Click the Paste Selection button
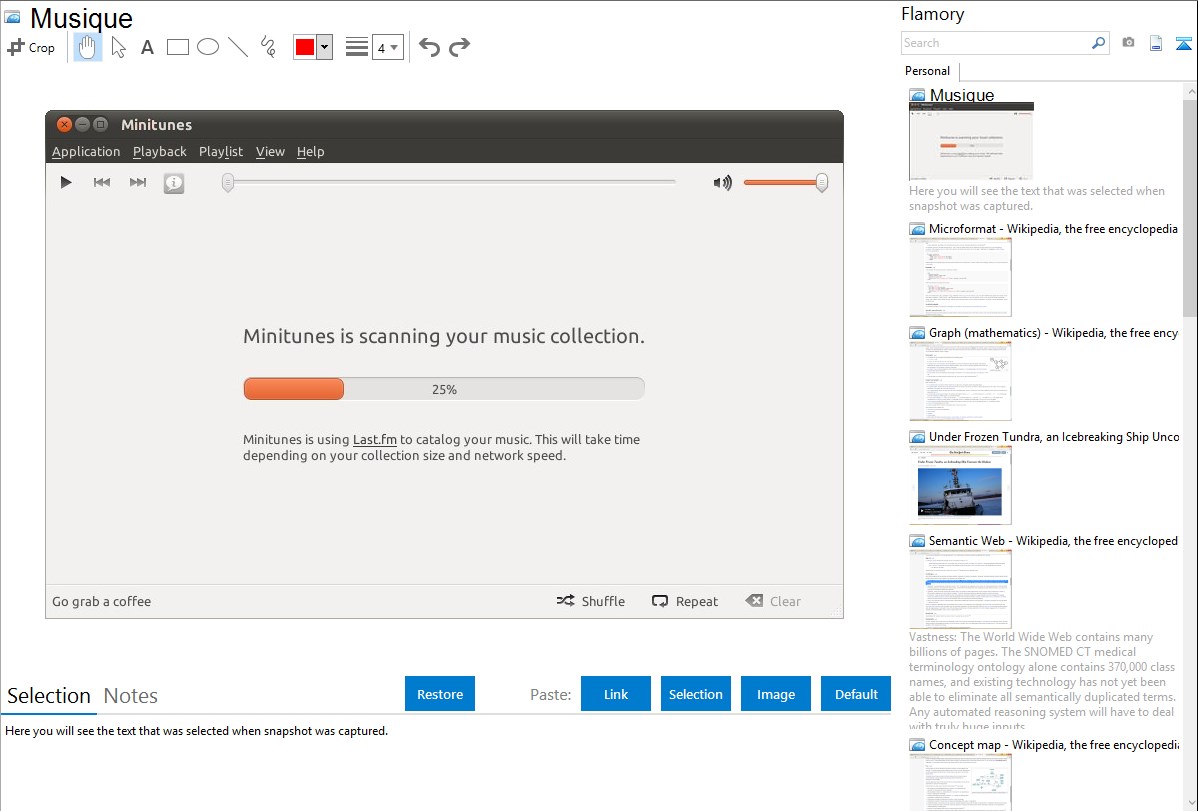The width and height of the screenshot is (1198, 811). click(696, 694)
